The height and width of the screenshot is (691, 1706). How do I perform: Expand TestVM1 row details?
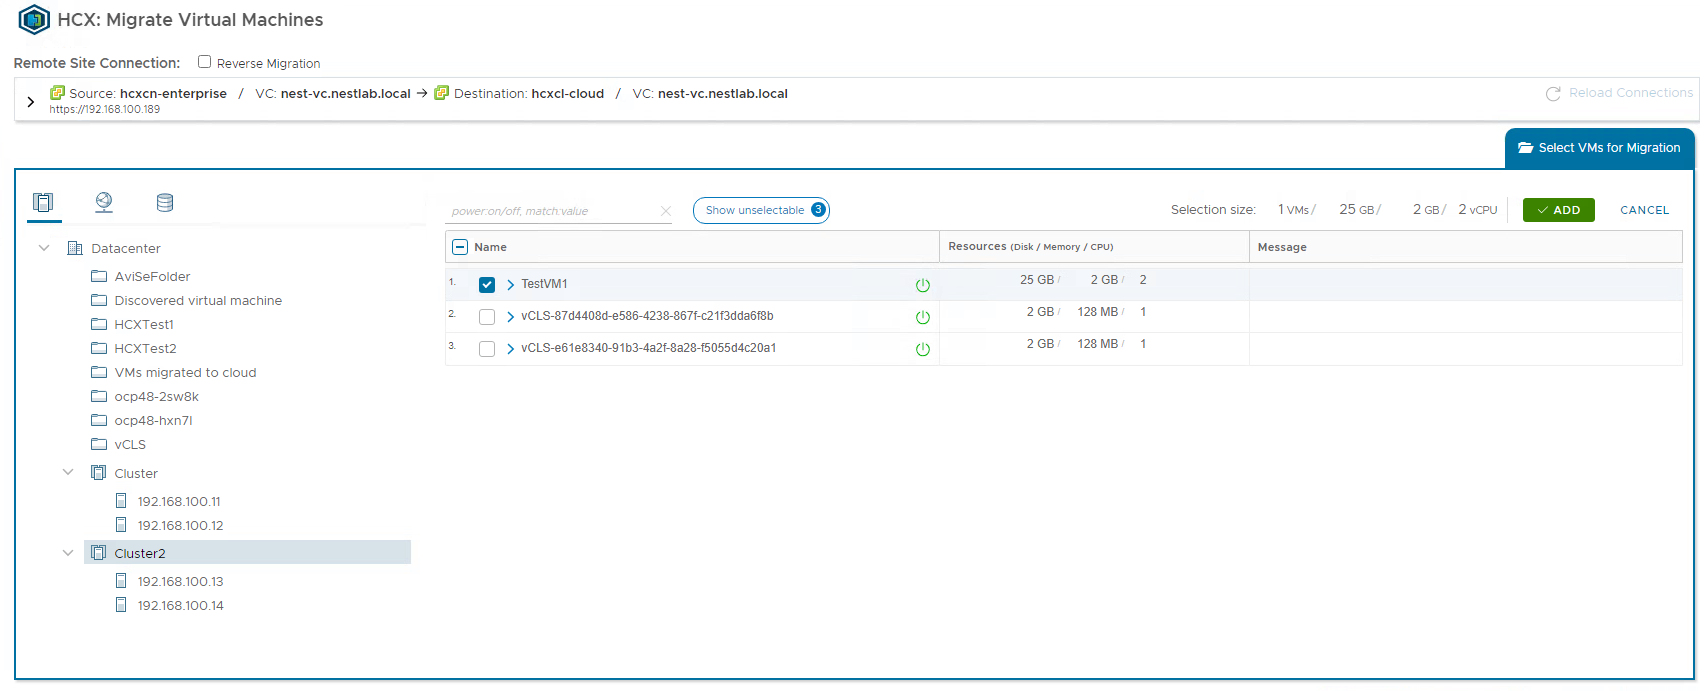(x=510, y=285)
